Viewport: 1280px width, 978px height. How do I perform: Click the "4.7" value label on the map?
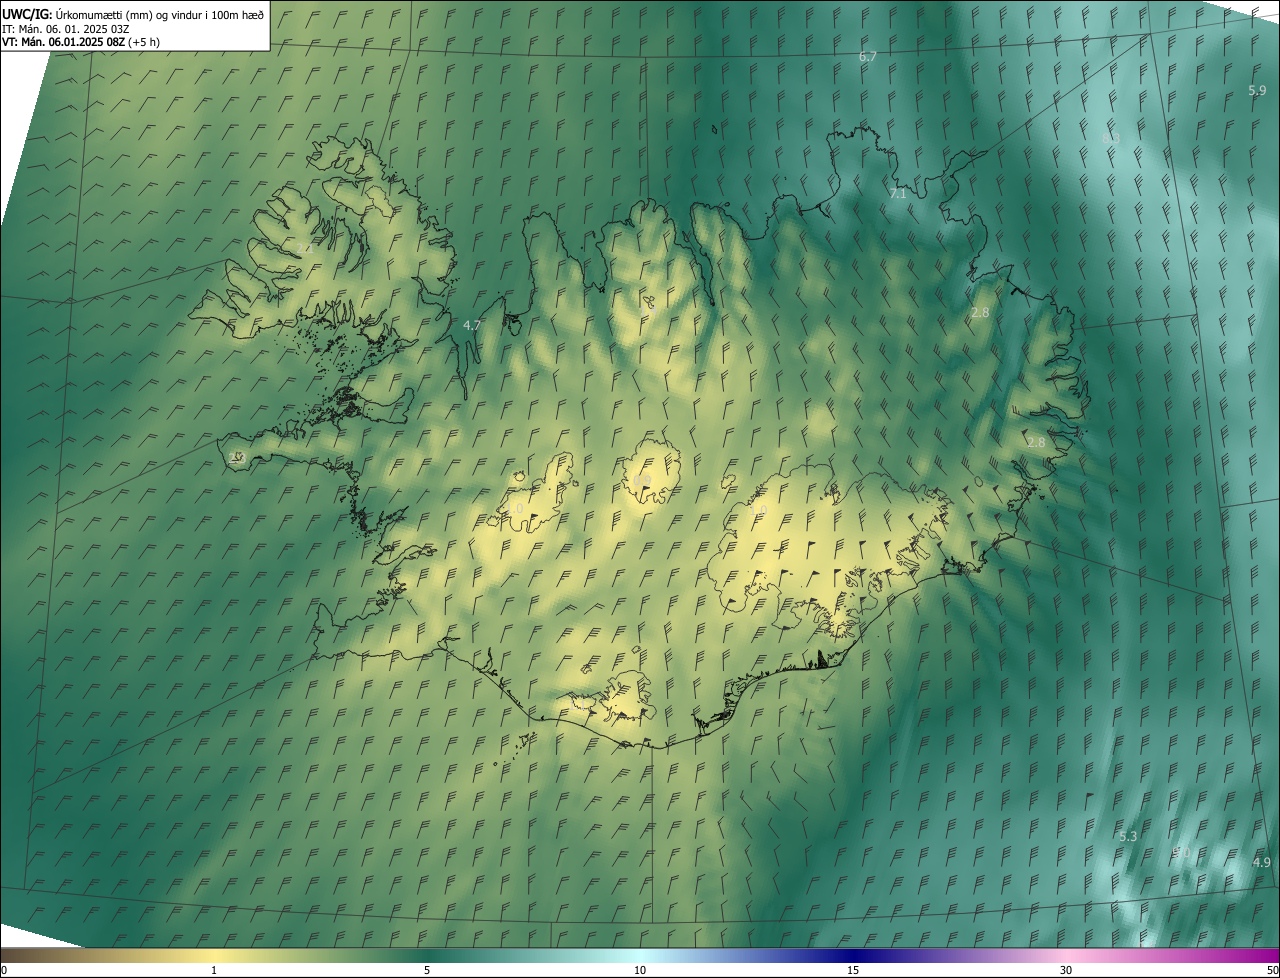[x=473, y=325]
